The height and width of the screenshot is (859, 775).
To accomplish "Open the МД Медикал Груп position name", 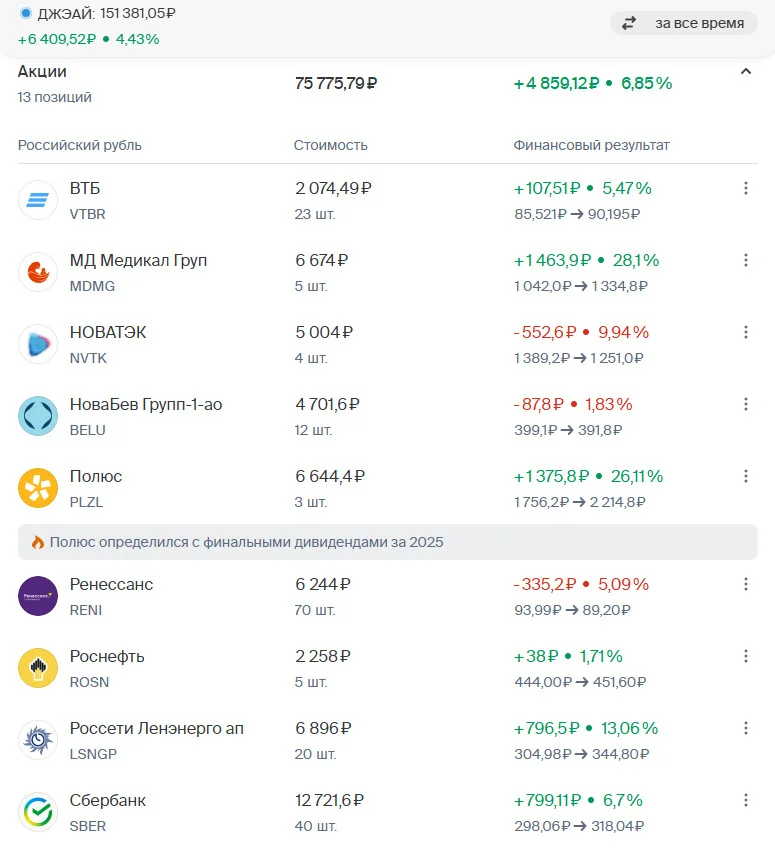I will [138, 260].
